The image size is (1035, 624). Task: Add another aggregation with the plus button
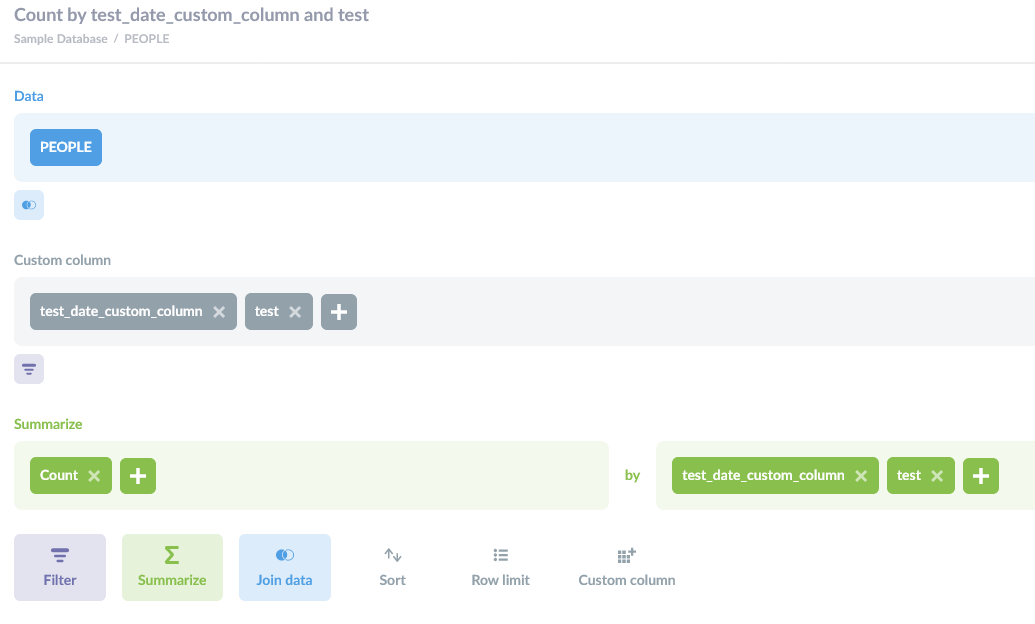tap(137, 475)
